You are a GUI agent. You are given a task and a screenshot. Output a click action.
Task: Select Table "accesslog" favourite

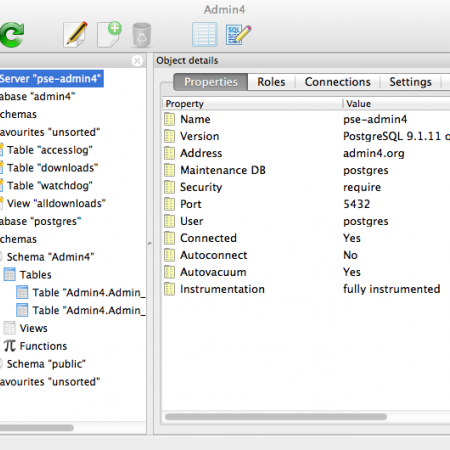click(50, 150)
